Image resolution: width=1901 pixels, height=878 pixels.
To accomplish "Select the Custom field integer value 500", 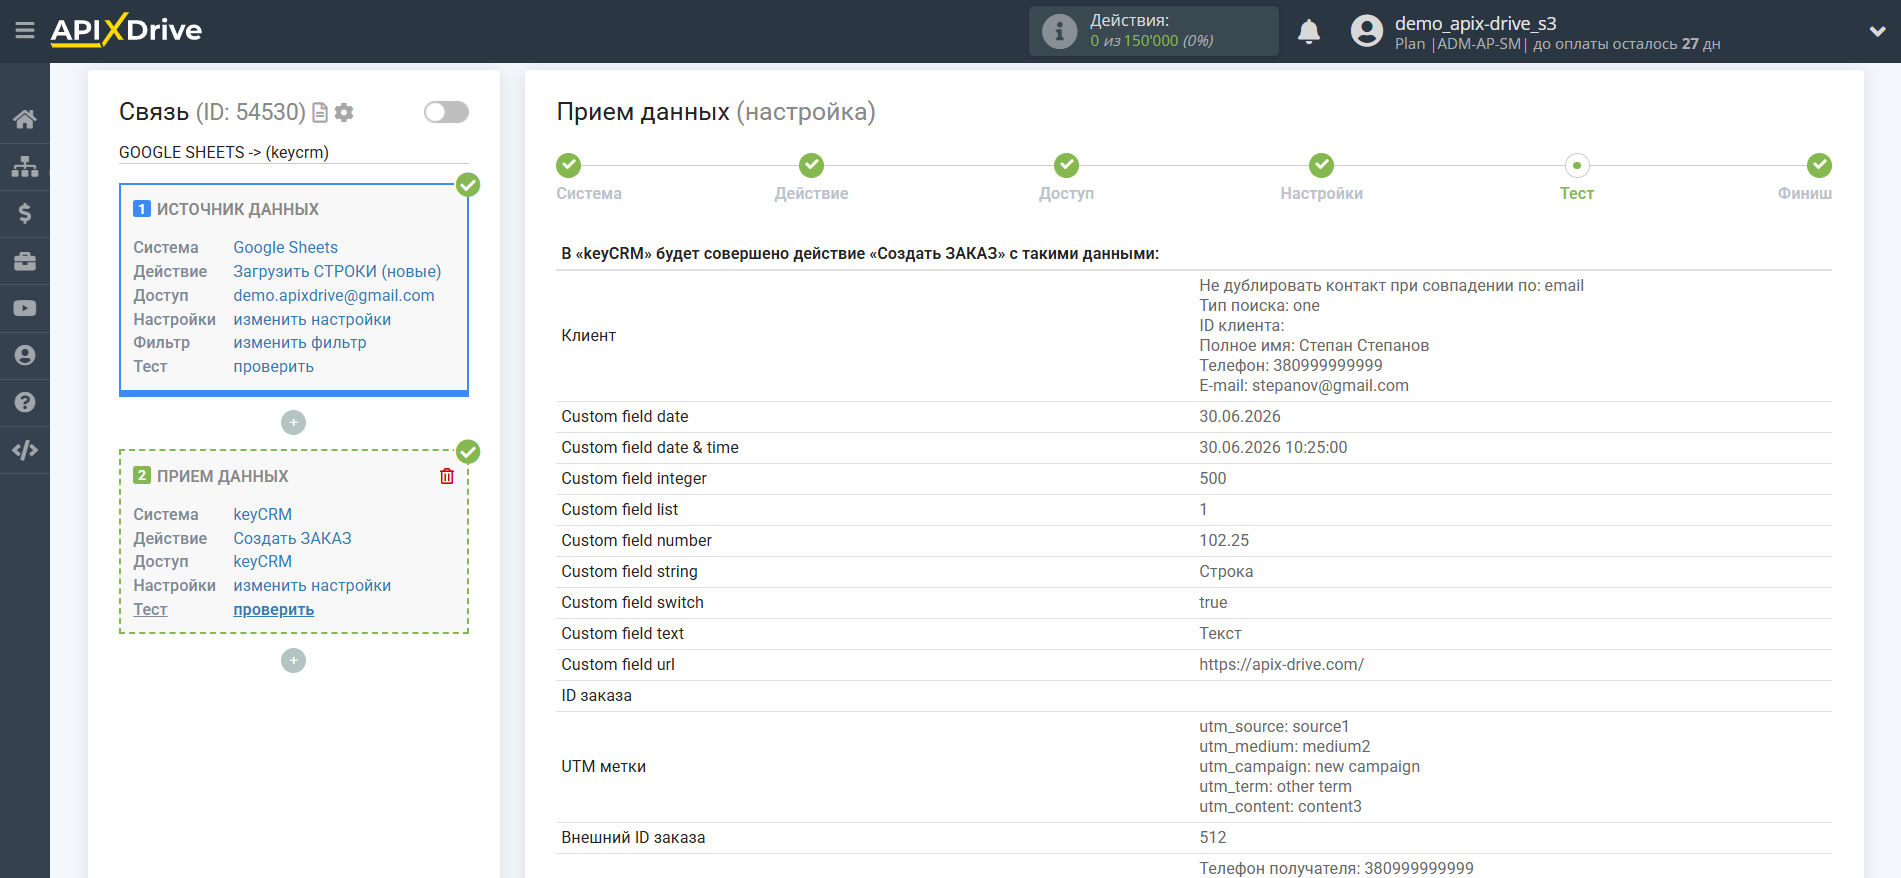I will [x=1213, y=478].
